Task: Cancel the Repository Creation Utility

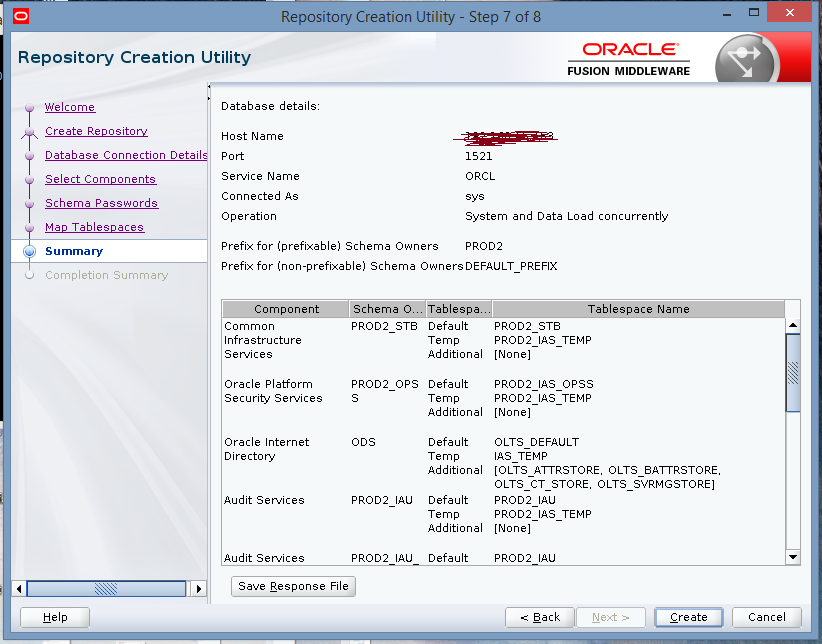Action: pos(767,617)
